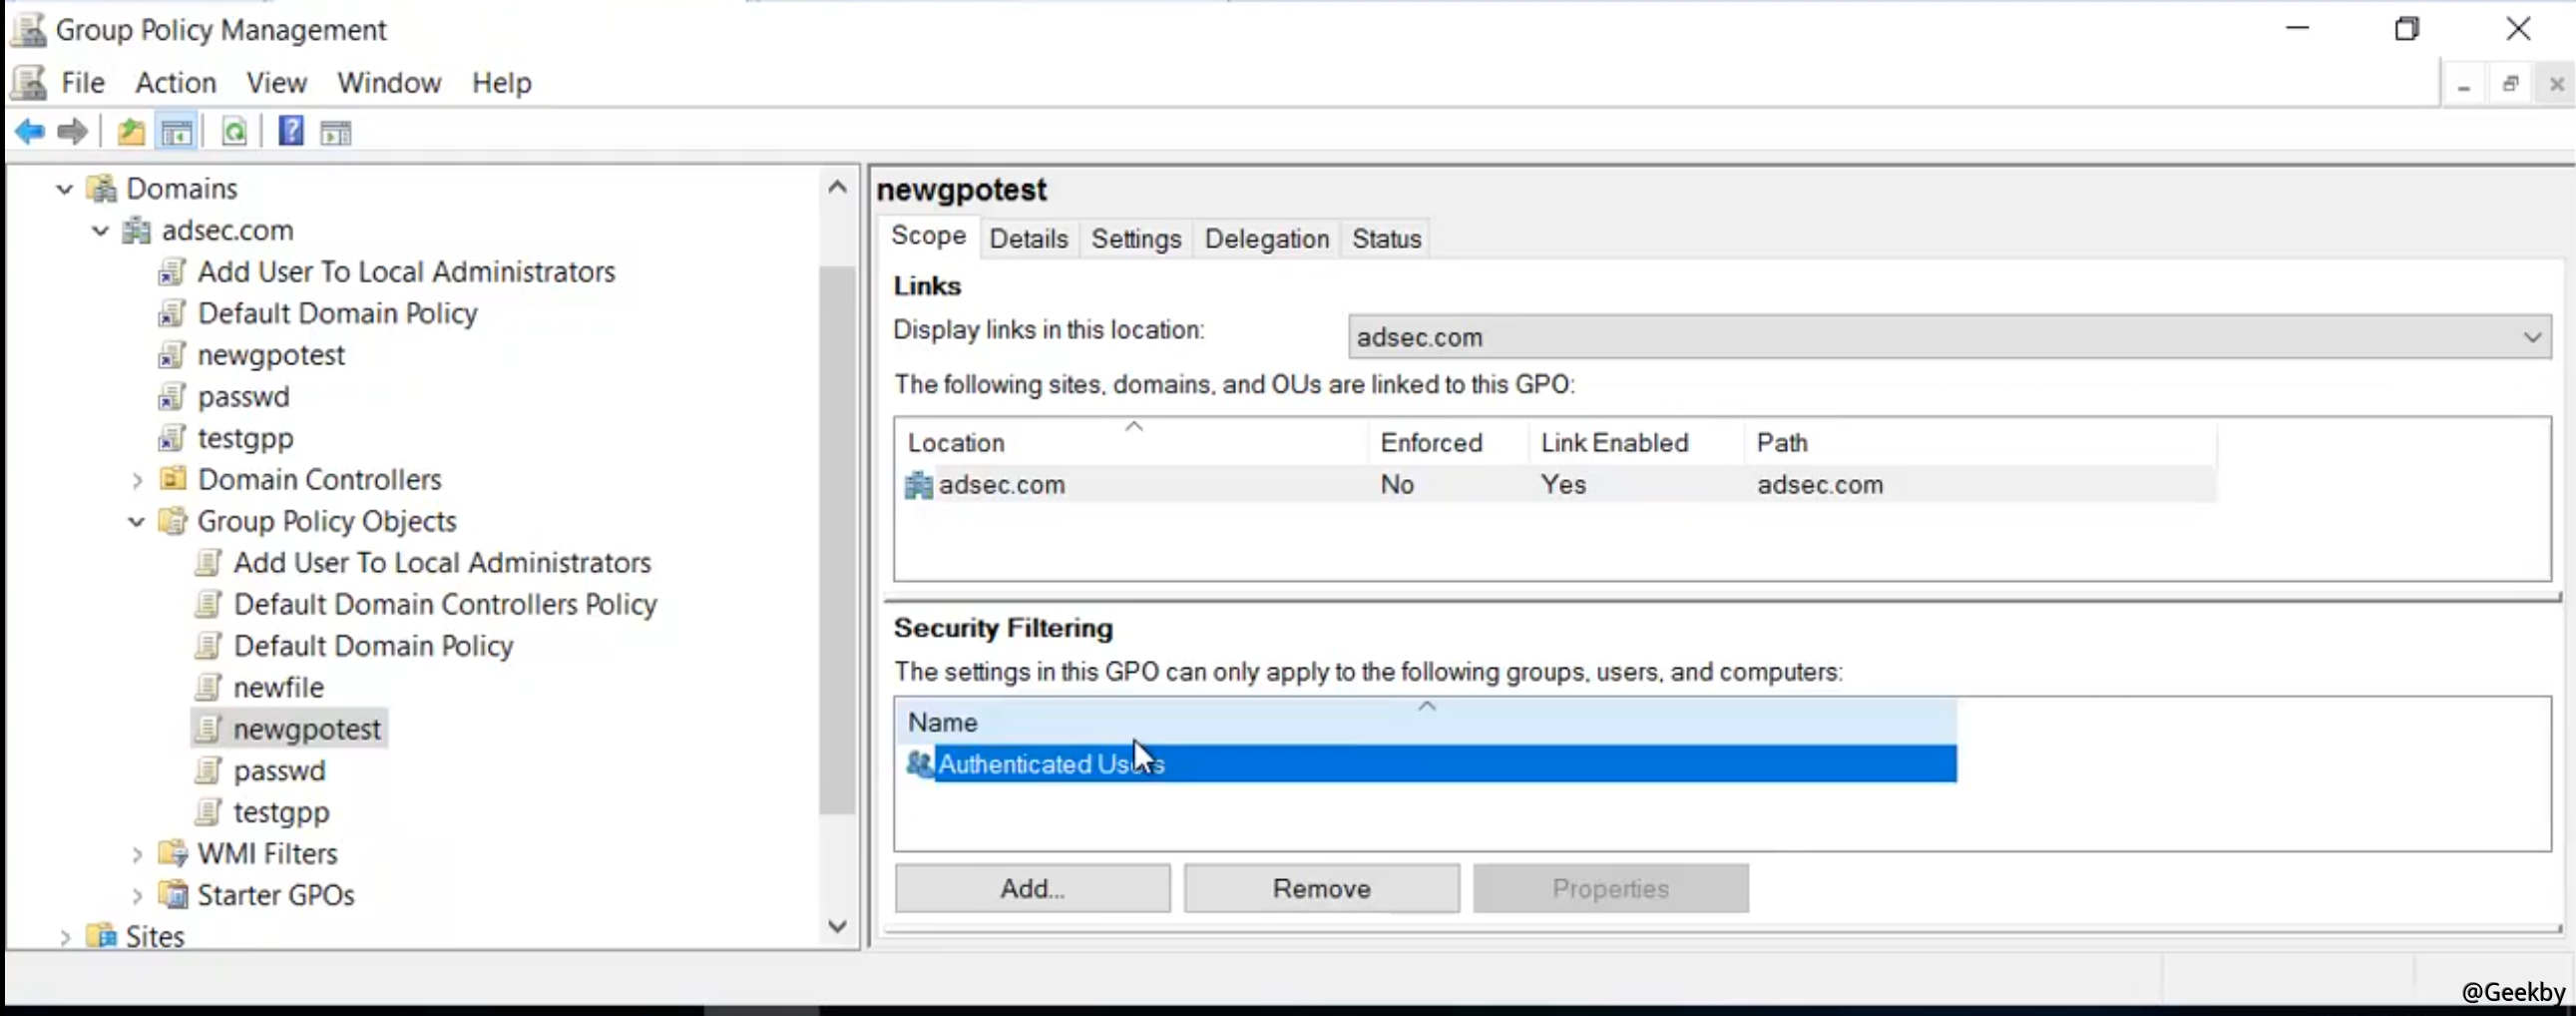Click the Up one level folder icon
This screenshot has width=2576, height=1016.
point(131,132)
